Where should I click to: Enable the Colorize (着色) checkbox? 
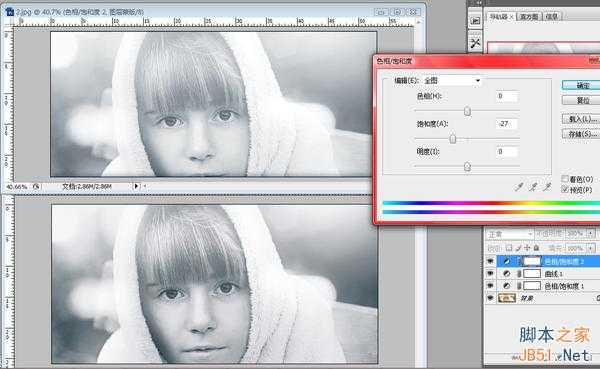click(565, 179)
